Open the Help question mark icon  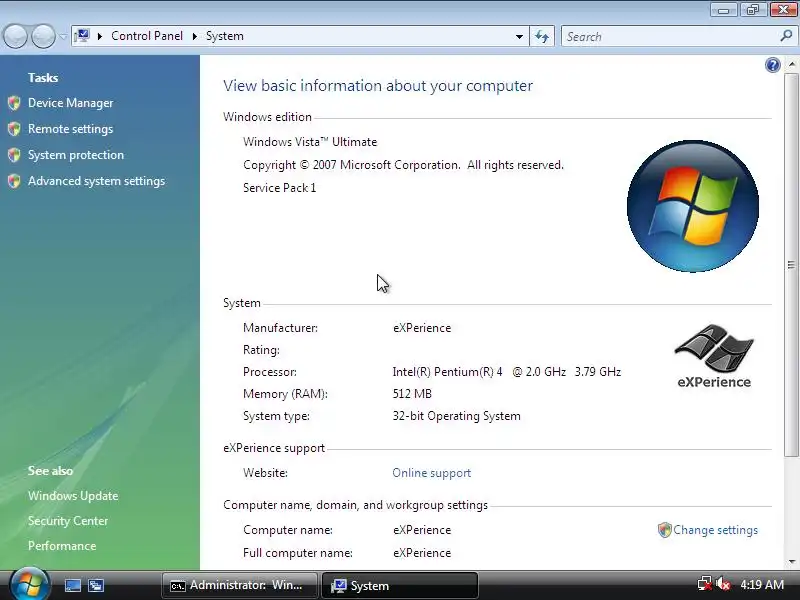(772, 65)
